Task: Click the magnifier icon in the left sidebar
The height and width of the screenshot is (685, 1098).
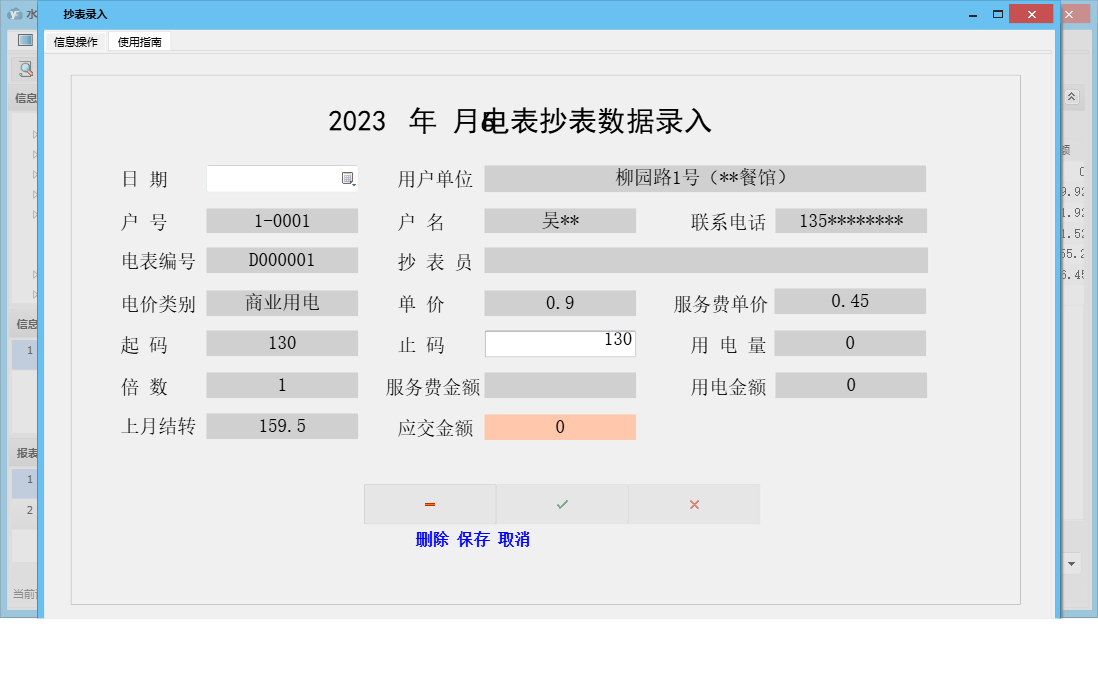Action: click(24, 69)
